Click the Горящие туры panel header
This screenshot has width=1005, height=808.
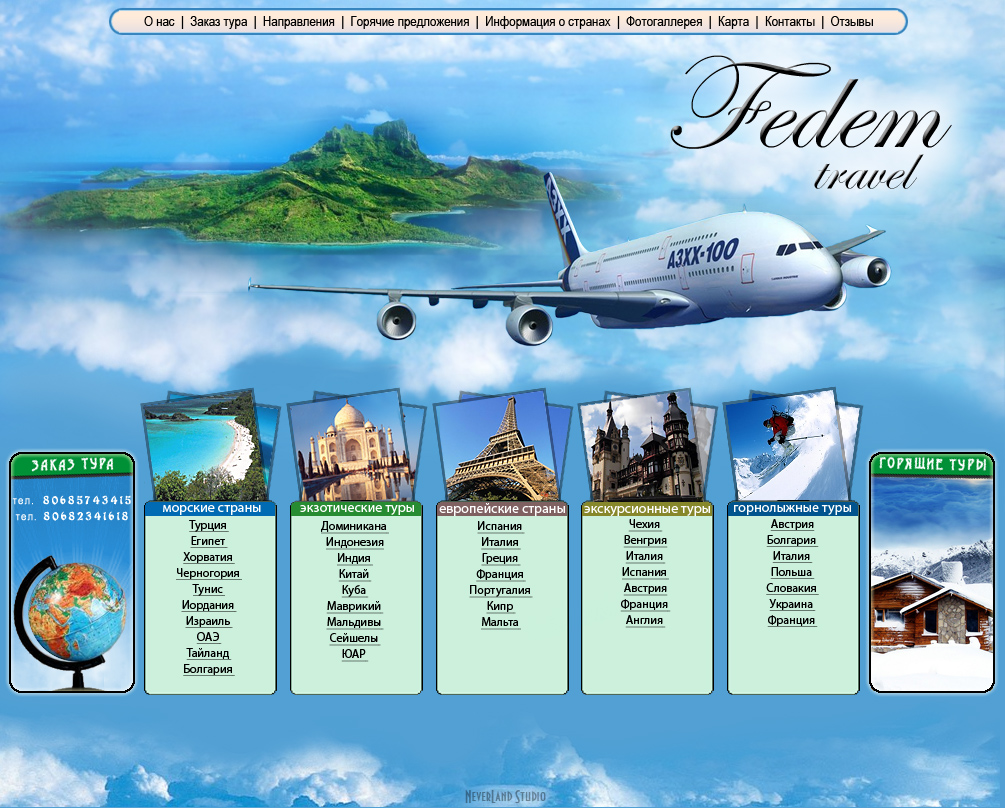coord(932,465)
